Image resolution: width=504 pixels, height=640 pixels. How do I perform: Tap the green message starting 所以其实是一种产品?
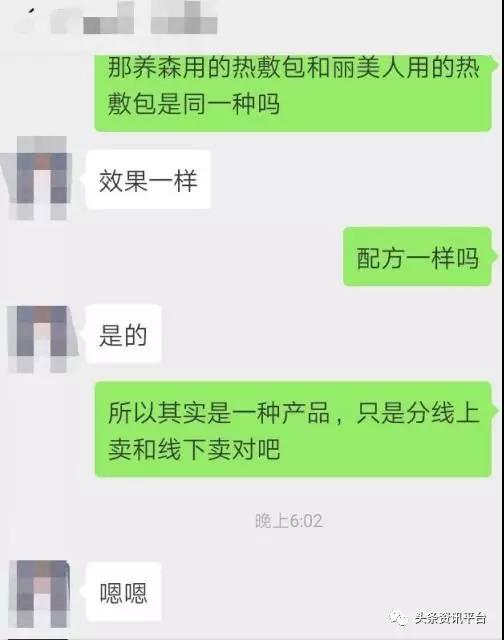(295, 429)
